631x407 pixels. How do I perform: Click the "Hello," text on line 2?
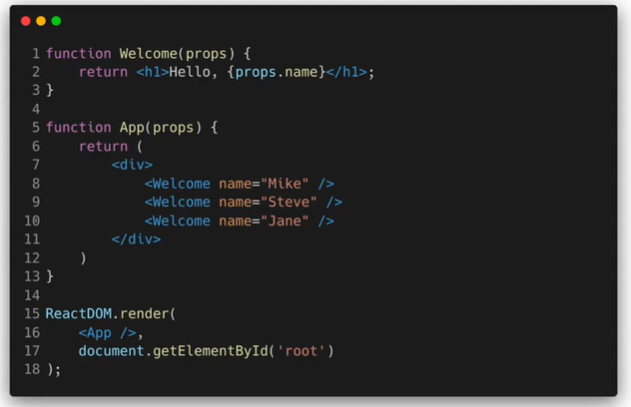click(194, 72)
